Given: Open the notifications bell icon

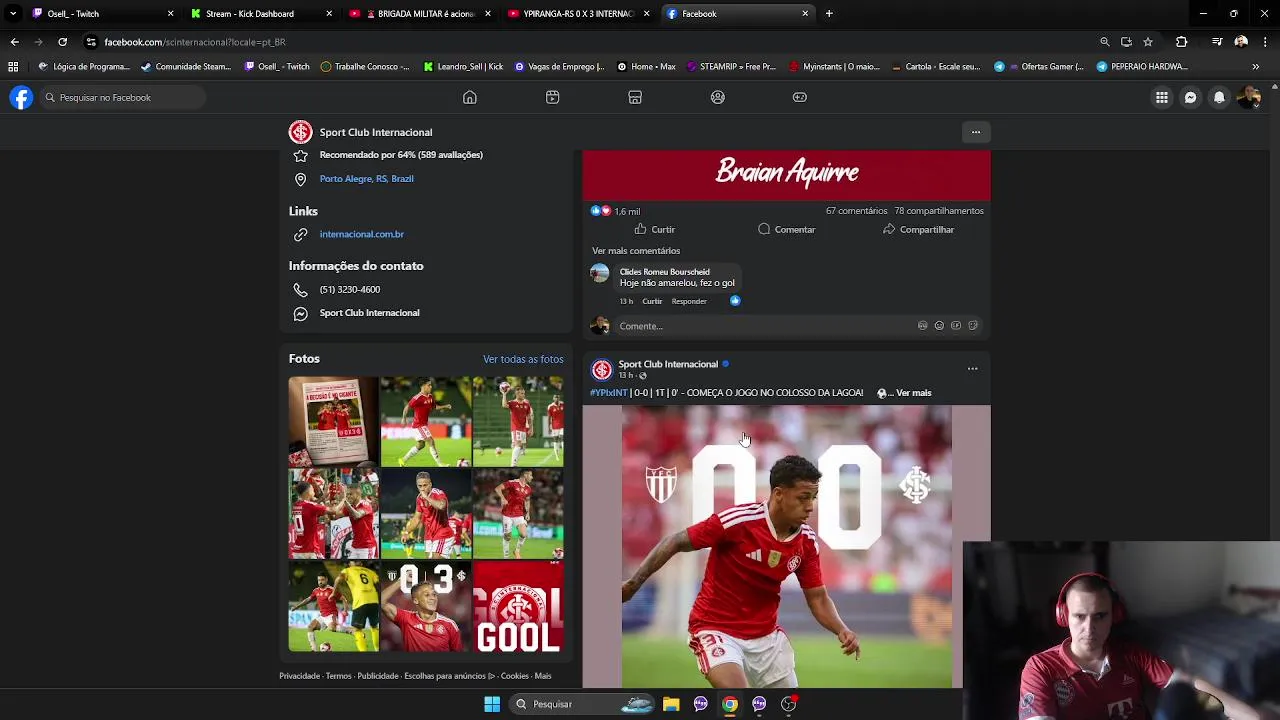Looking at the screenshot, I should (x=1219, y=97).
